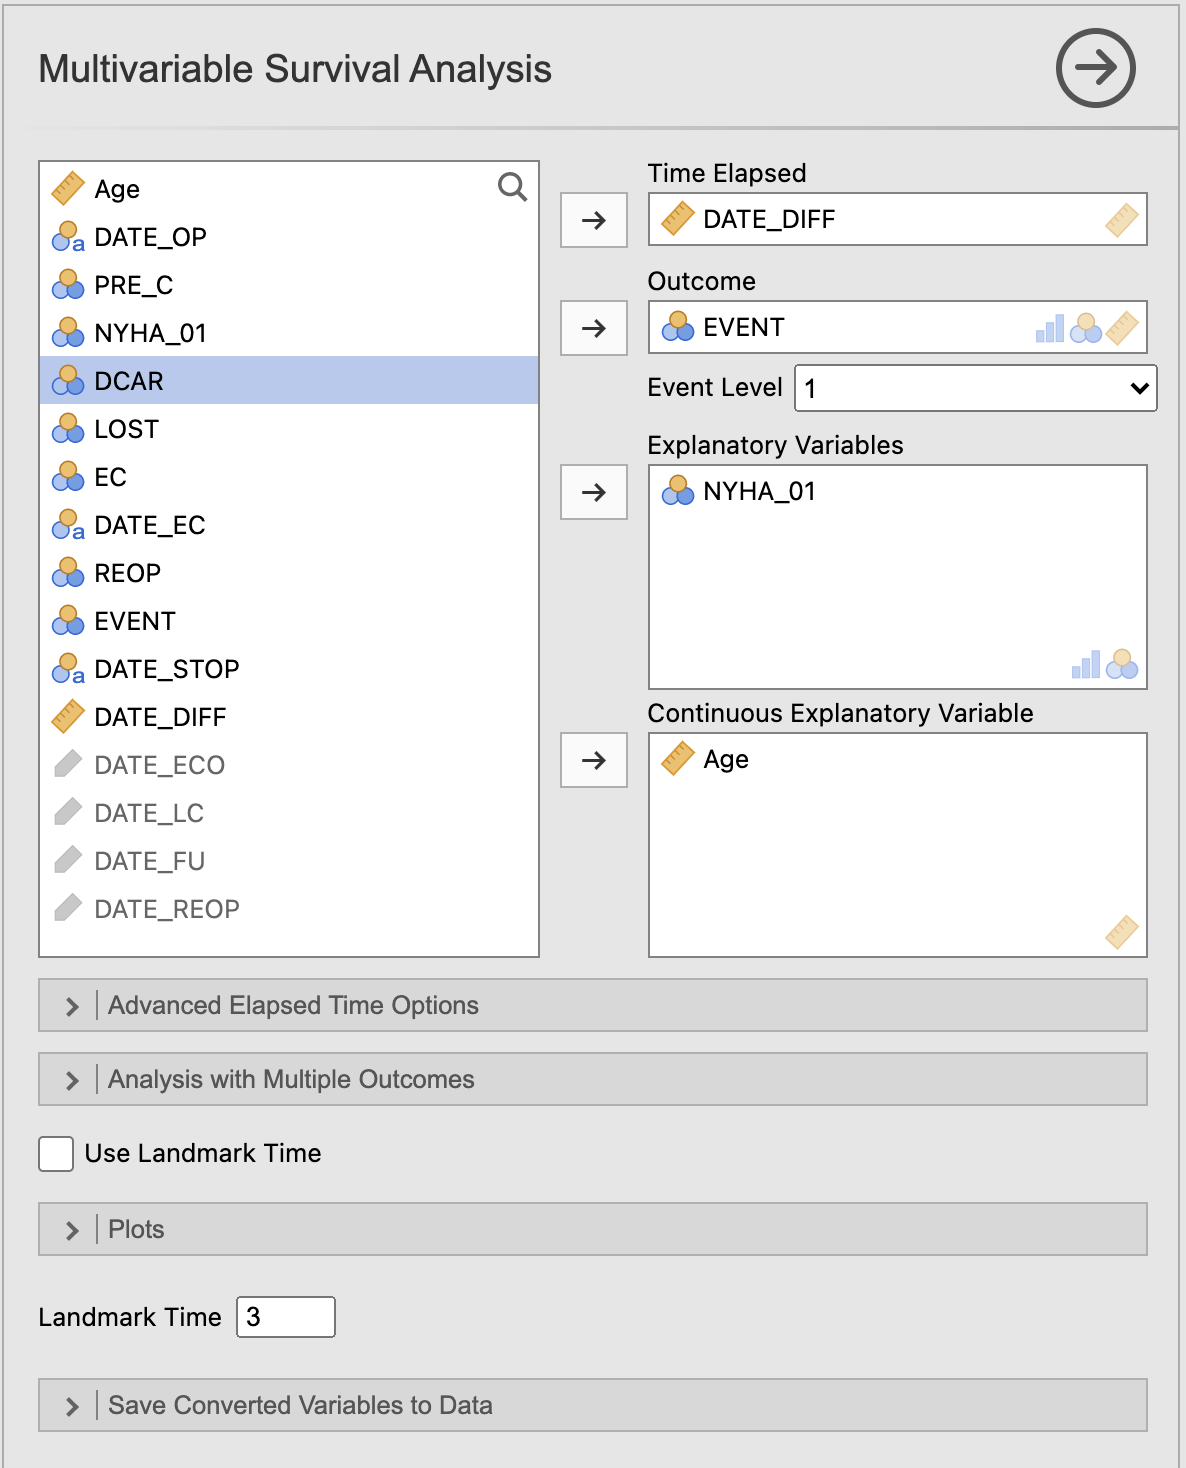Click arrow beside Continuous Explanatory Variable box
This screenshot has width=1186, height=1468.
coord(594,760)
